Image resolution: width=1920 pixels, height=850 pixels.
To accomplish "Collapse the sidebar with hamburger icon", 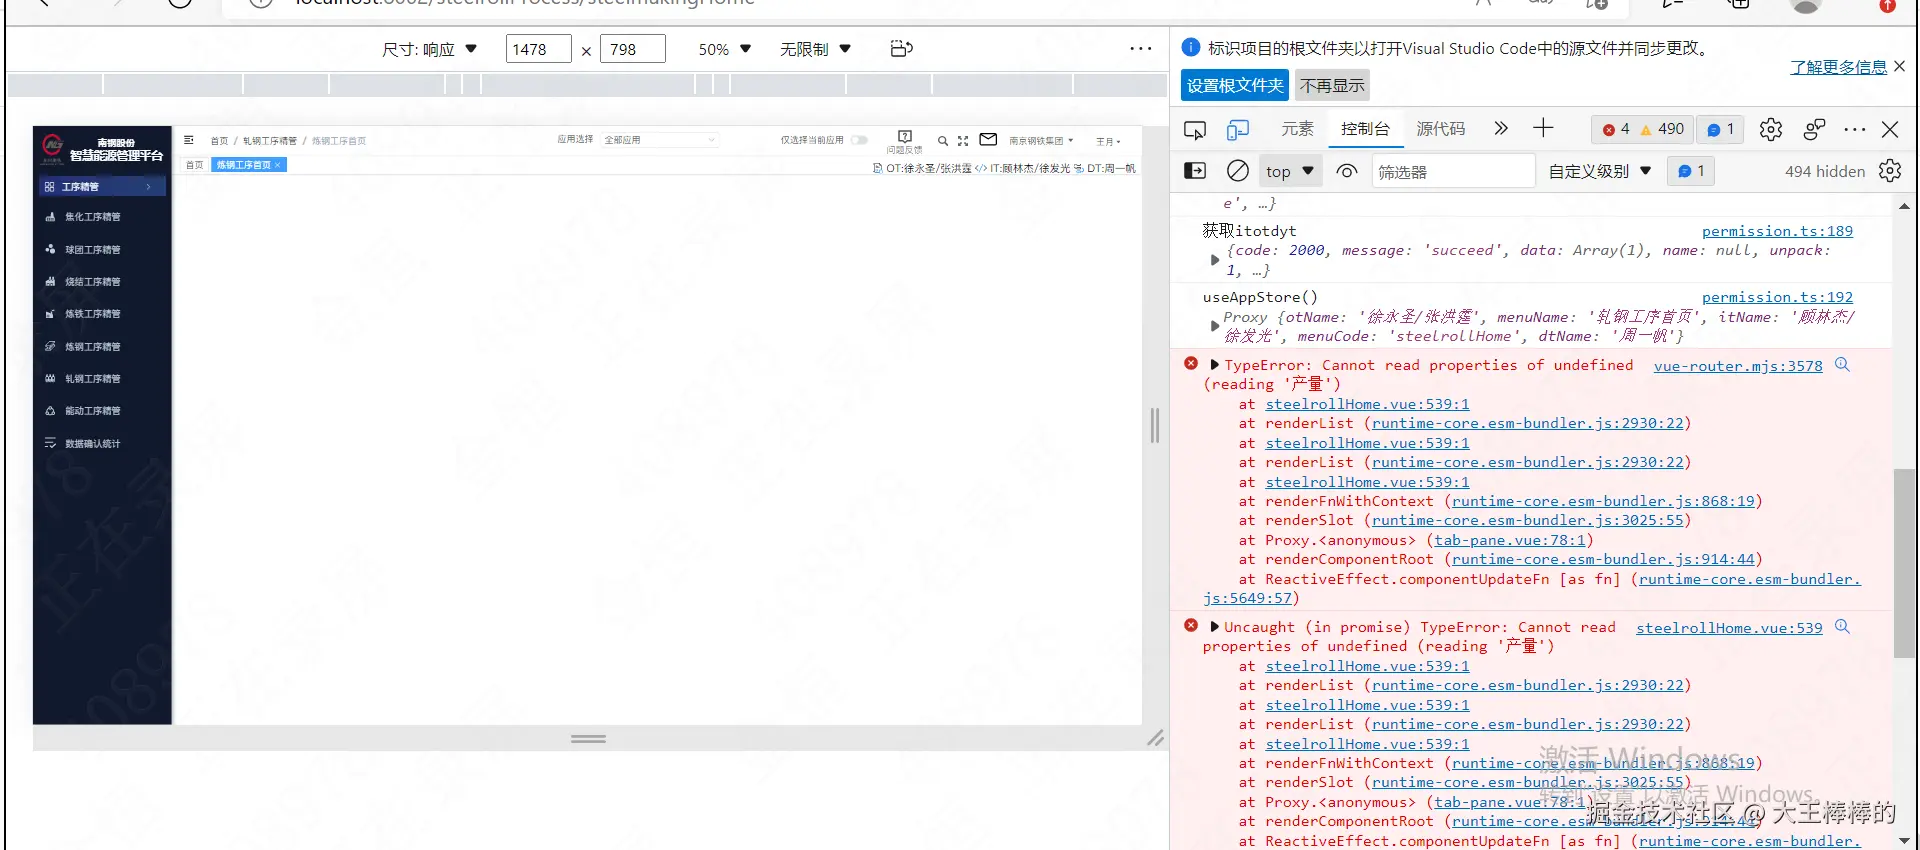I will click(x=188, y=140).
